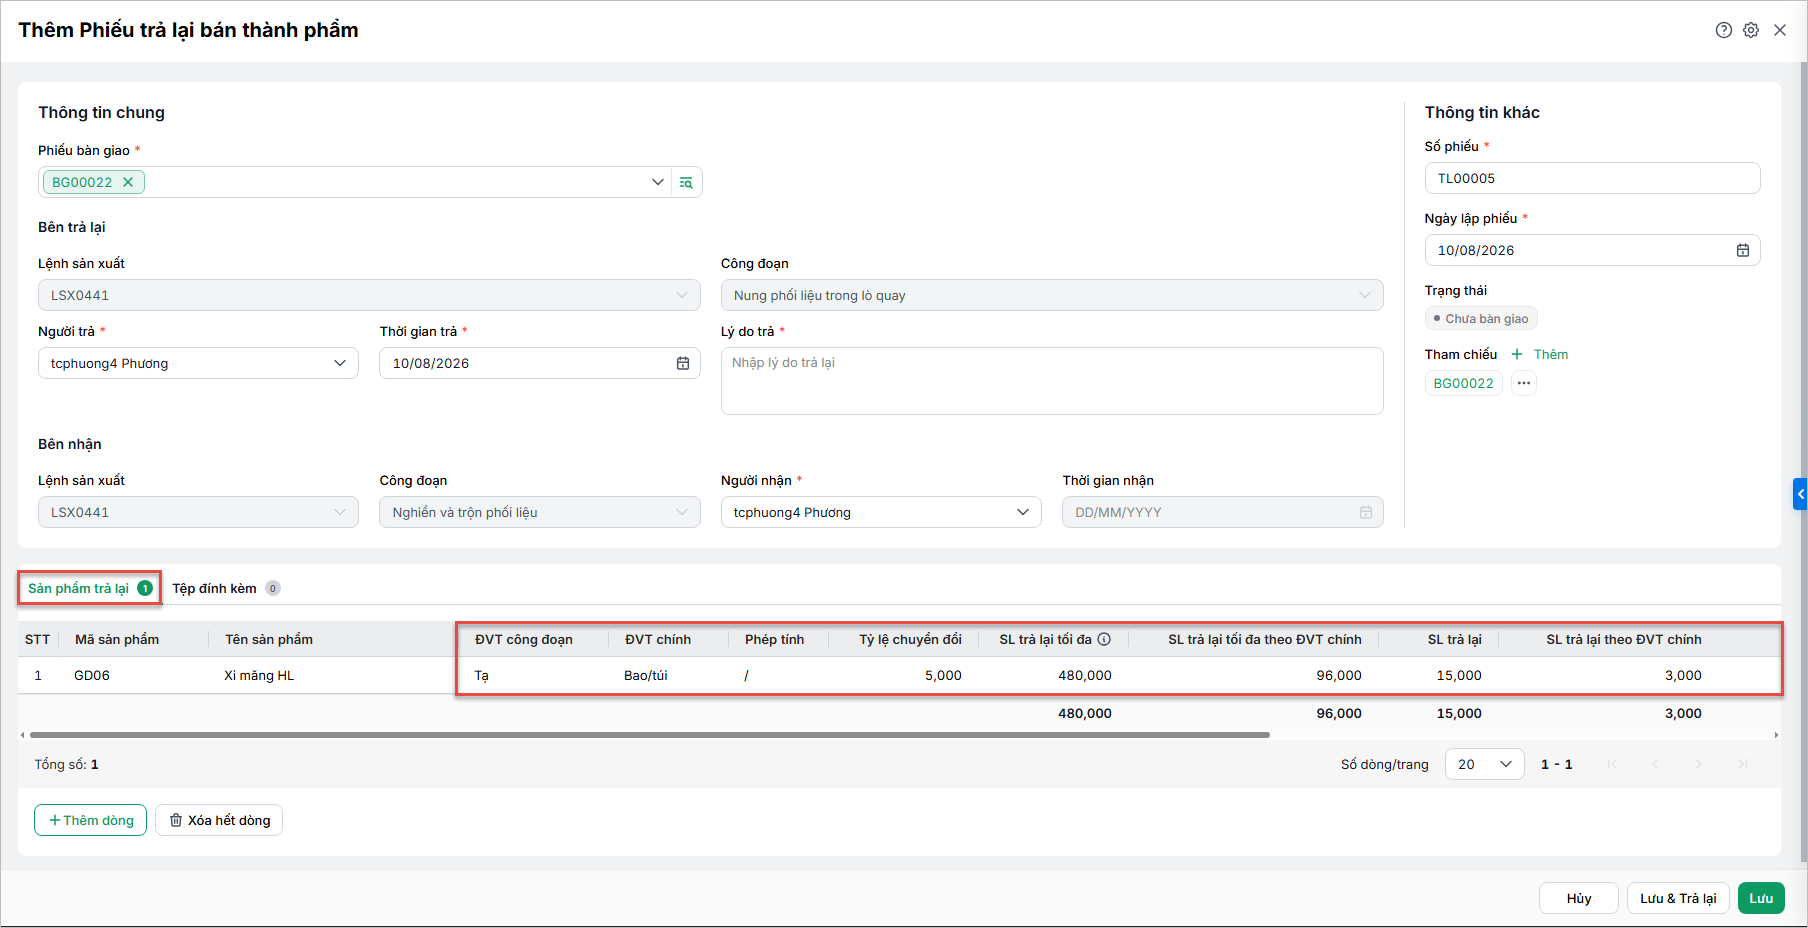Viewport: 1808px width, 928px height.
Task: Open the Bên trả lại Lệnh sản xuất dropdown
Action: pos(369,295)
